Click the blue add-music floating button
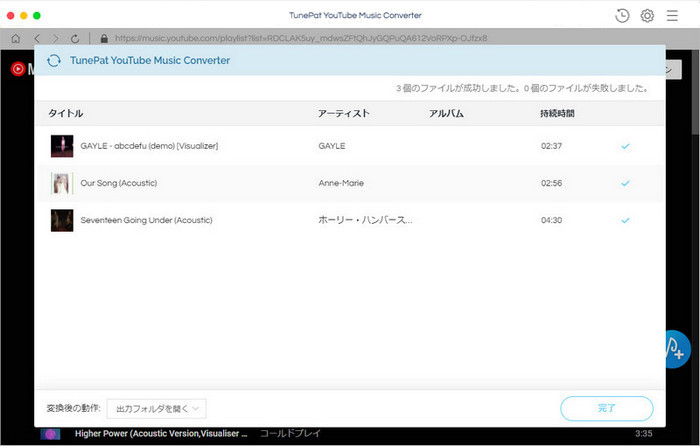Image resolution: width=700 pixels, height=446 pixels. coord(678,349)
